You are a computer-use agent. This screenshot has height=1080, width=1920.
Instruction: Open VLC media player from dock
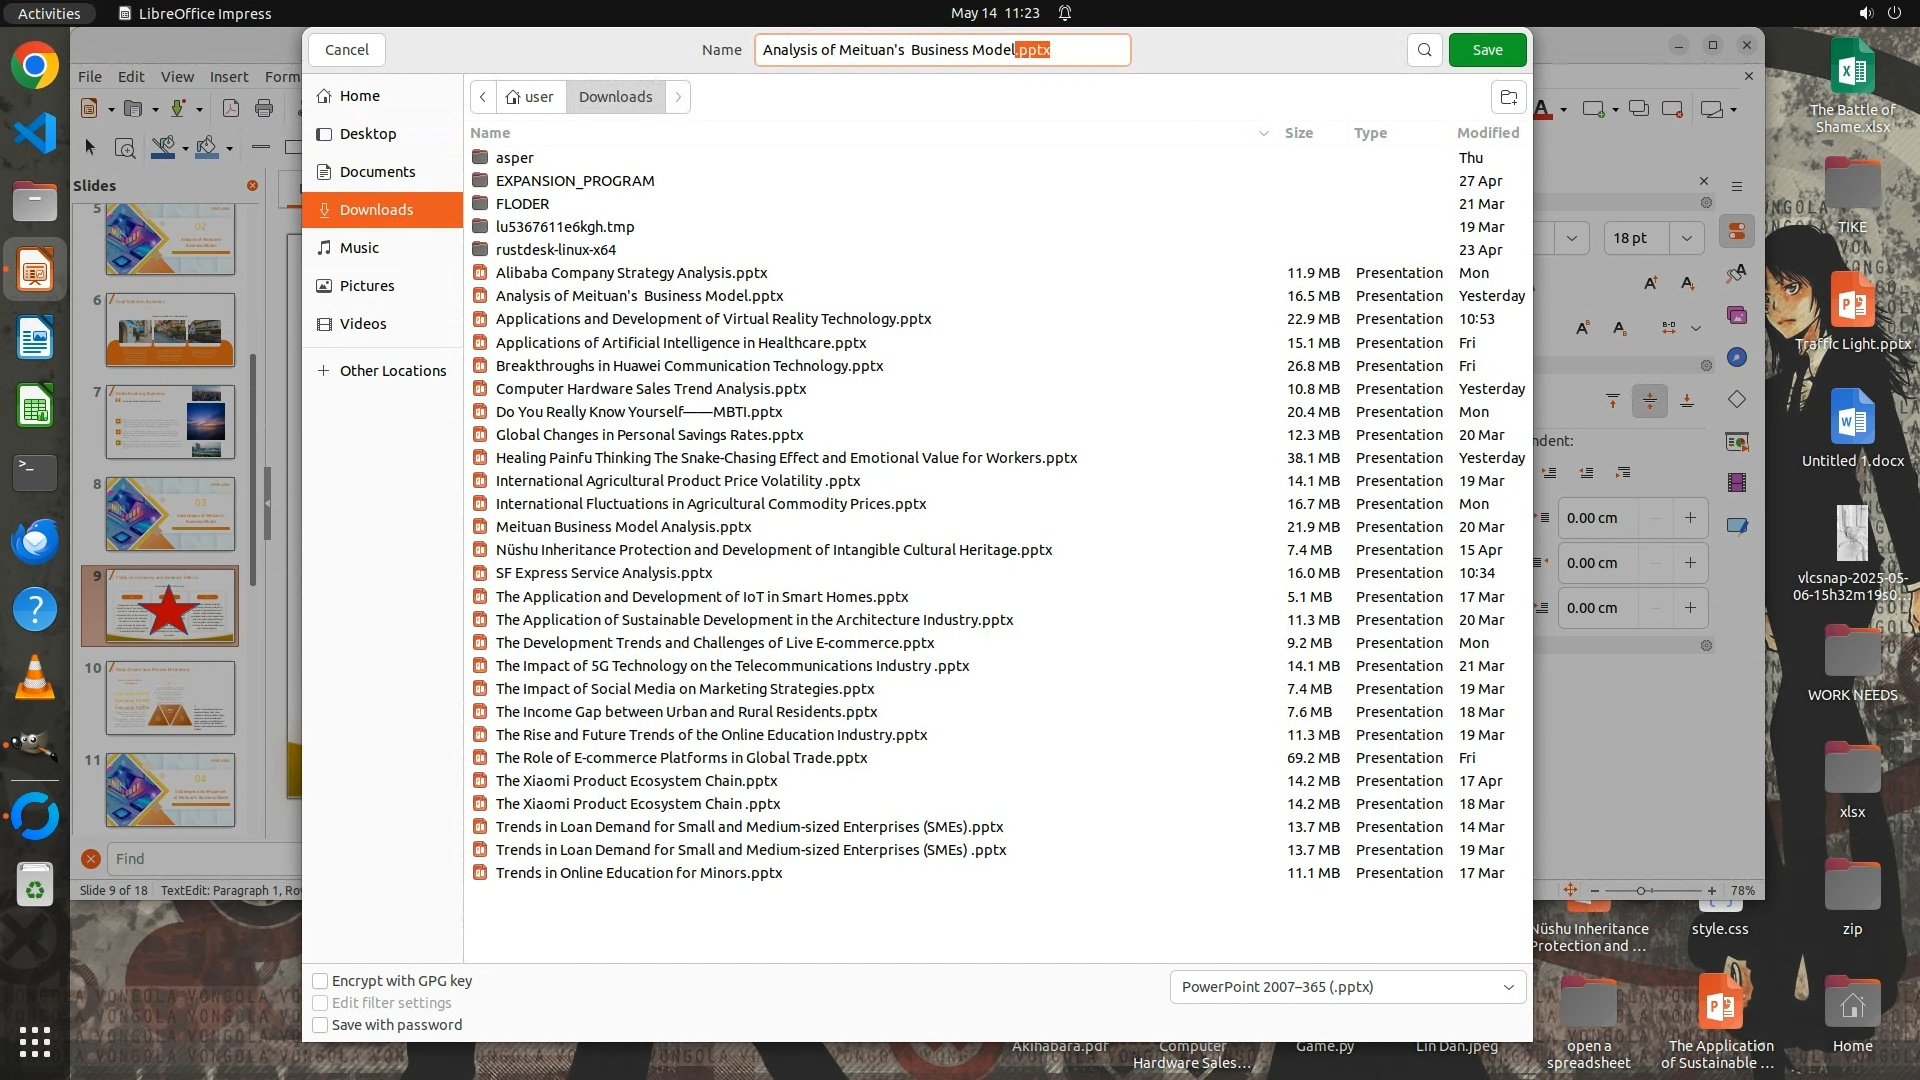click(x=35, y=678)
